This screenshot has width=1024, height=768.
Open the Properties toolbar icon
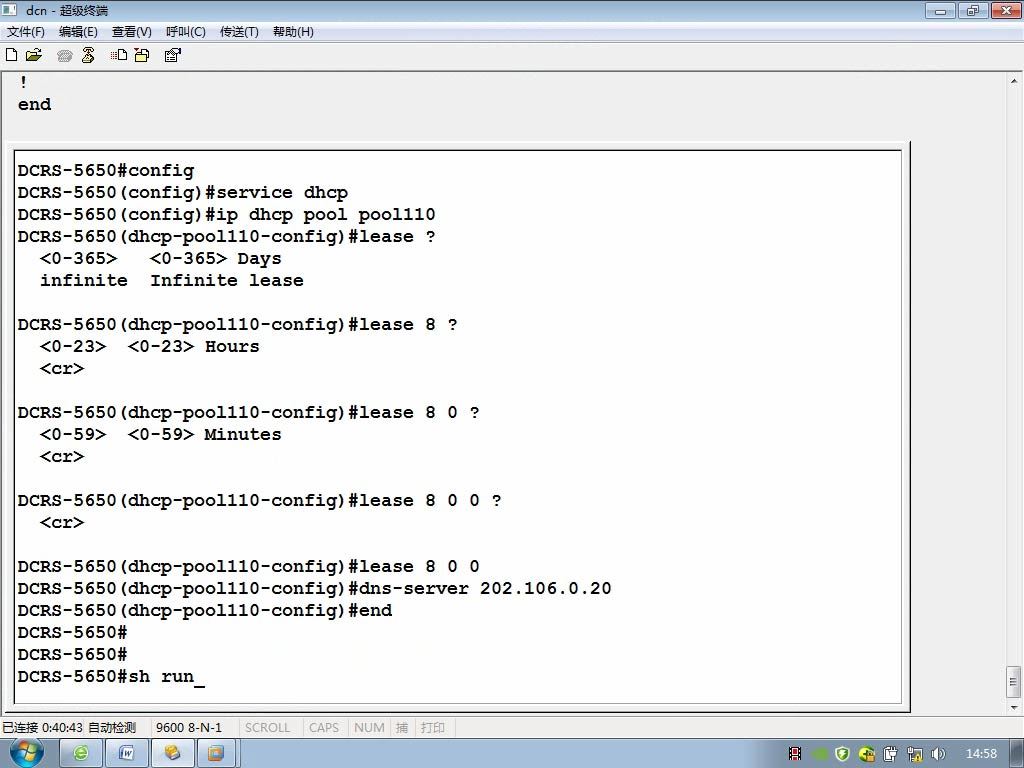(x=172, y=55)
